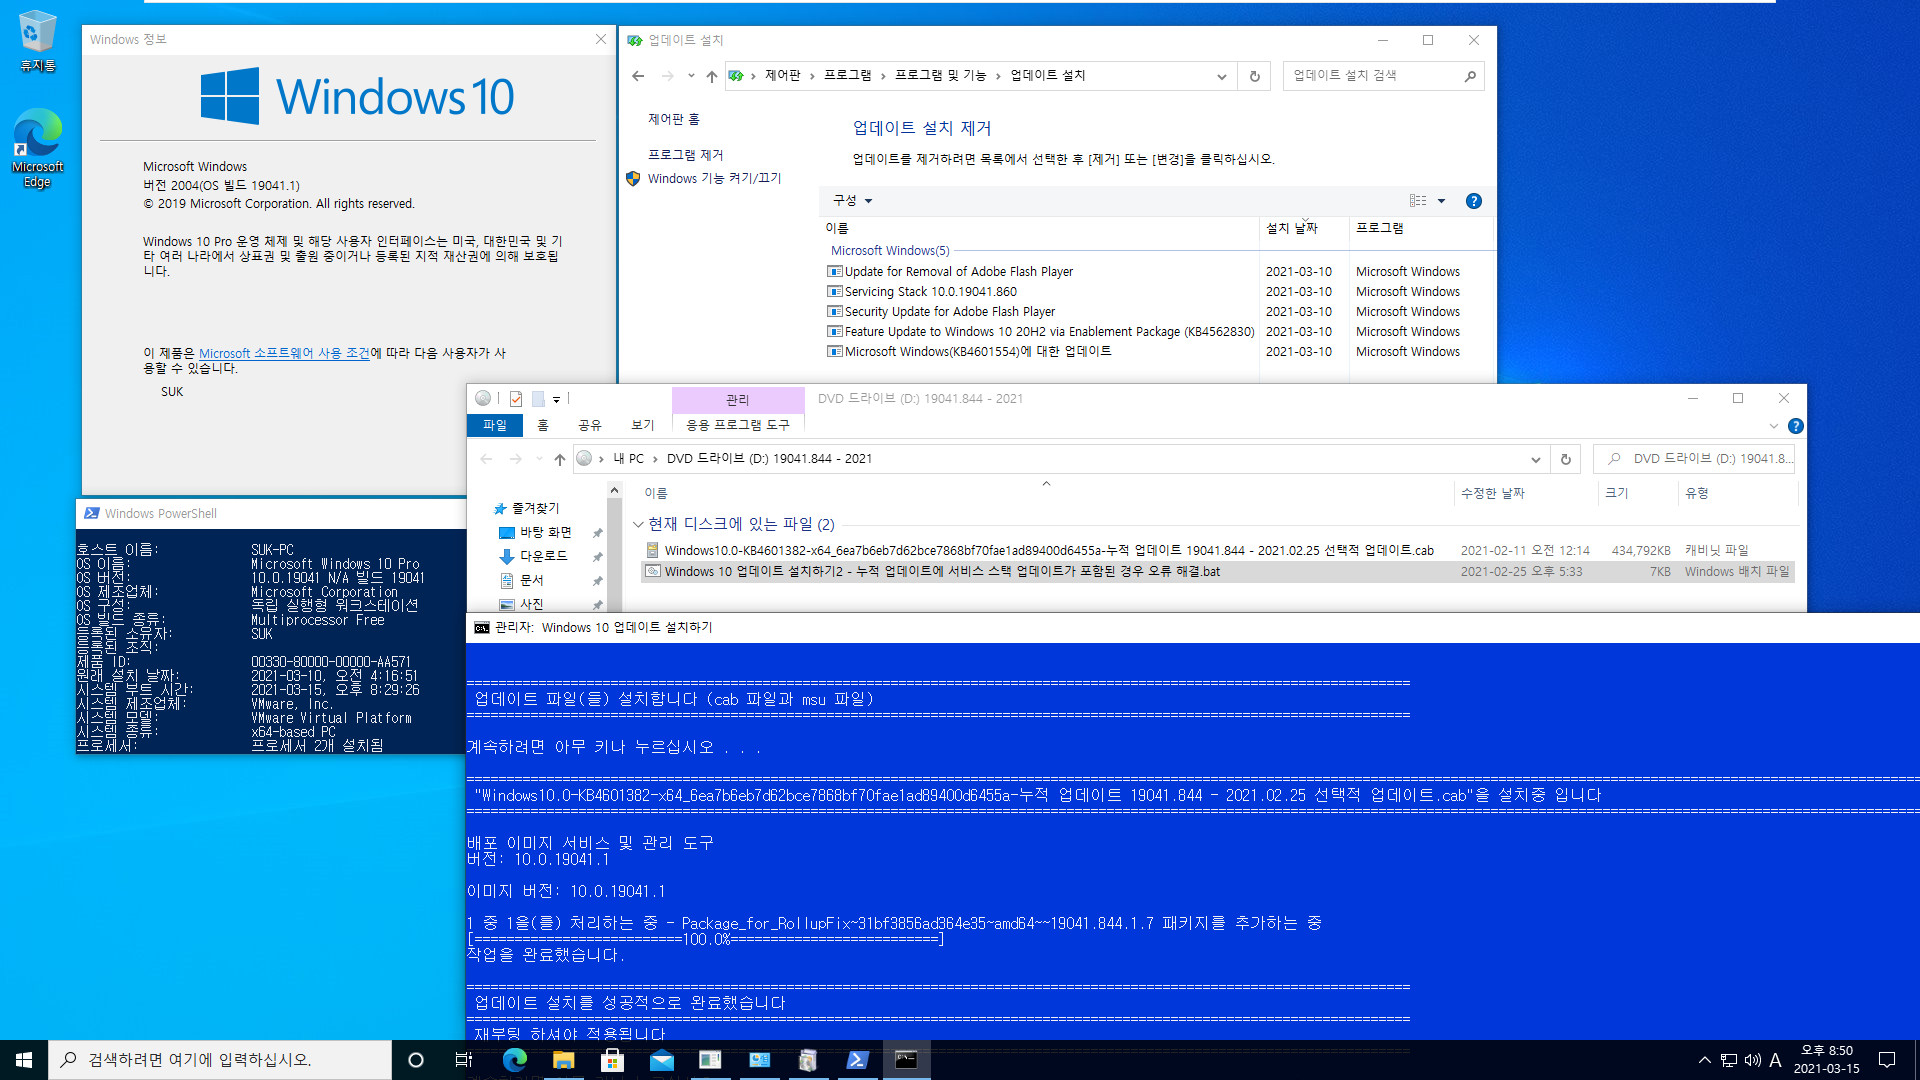Select Security Update for Adobe Flash Player
1920x1080 pixels.
coord(949,312)
